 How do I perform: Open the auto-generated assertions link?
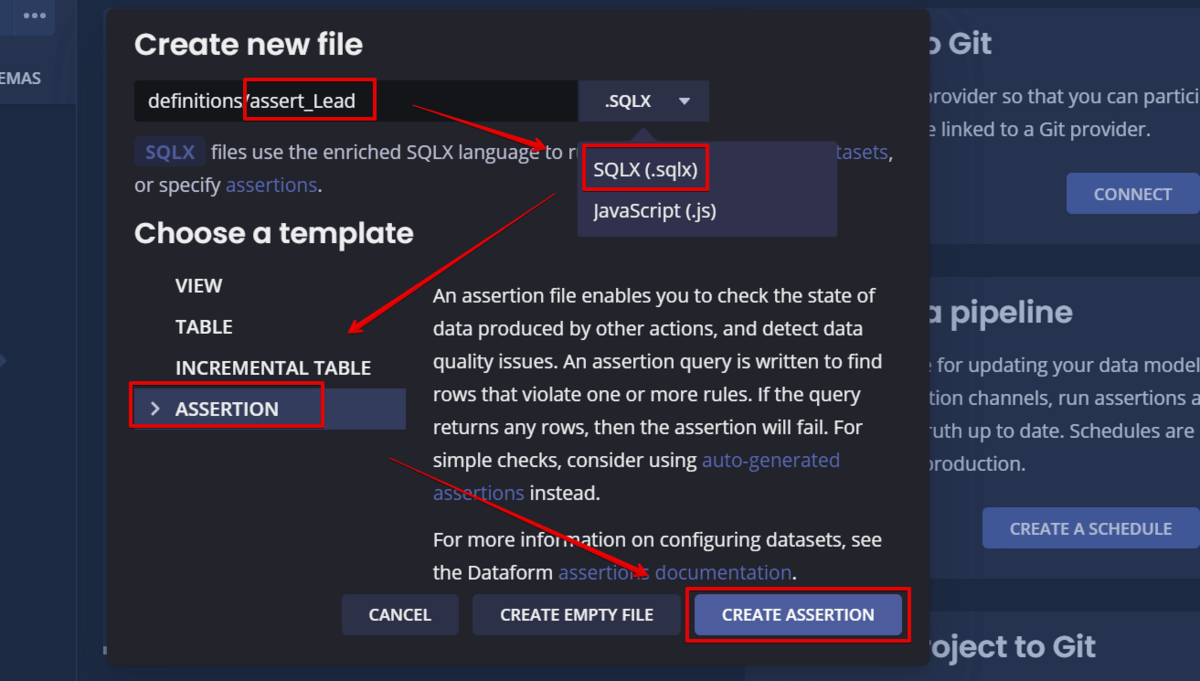(x=770, y=461)
